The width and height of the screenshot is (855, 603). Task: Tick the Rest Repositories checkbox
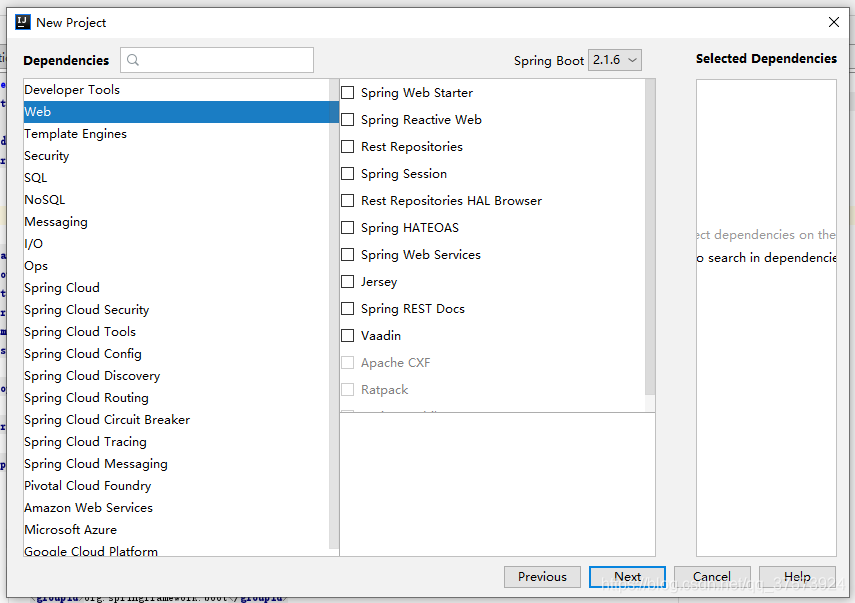[x=347, y=147]
